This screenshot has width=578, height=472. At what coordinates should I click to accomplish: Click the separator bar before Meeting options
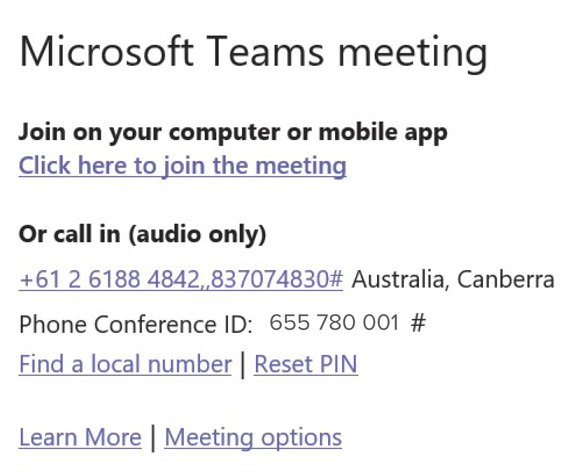pyautogui.click(x=153, y=438)
